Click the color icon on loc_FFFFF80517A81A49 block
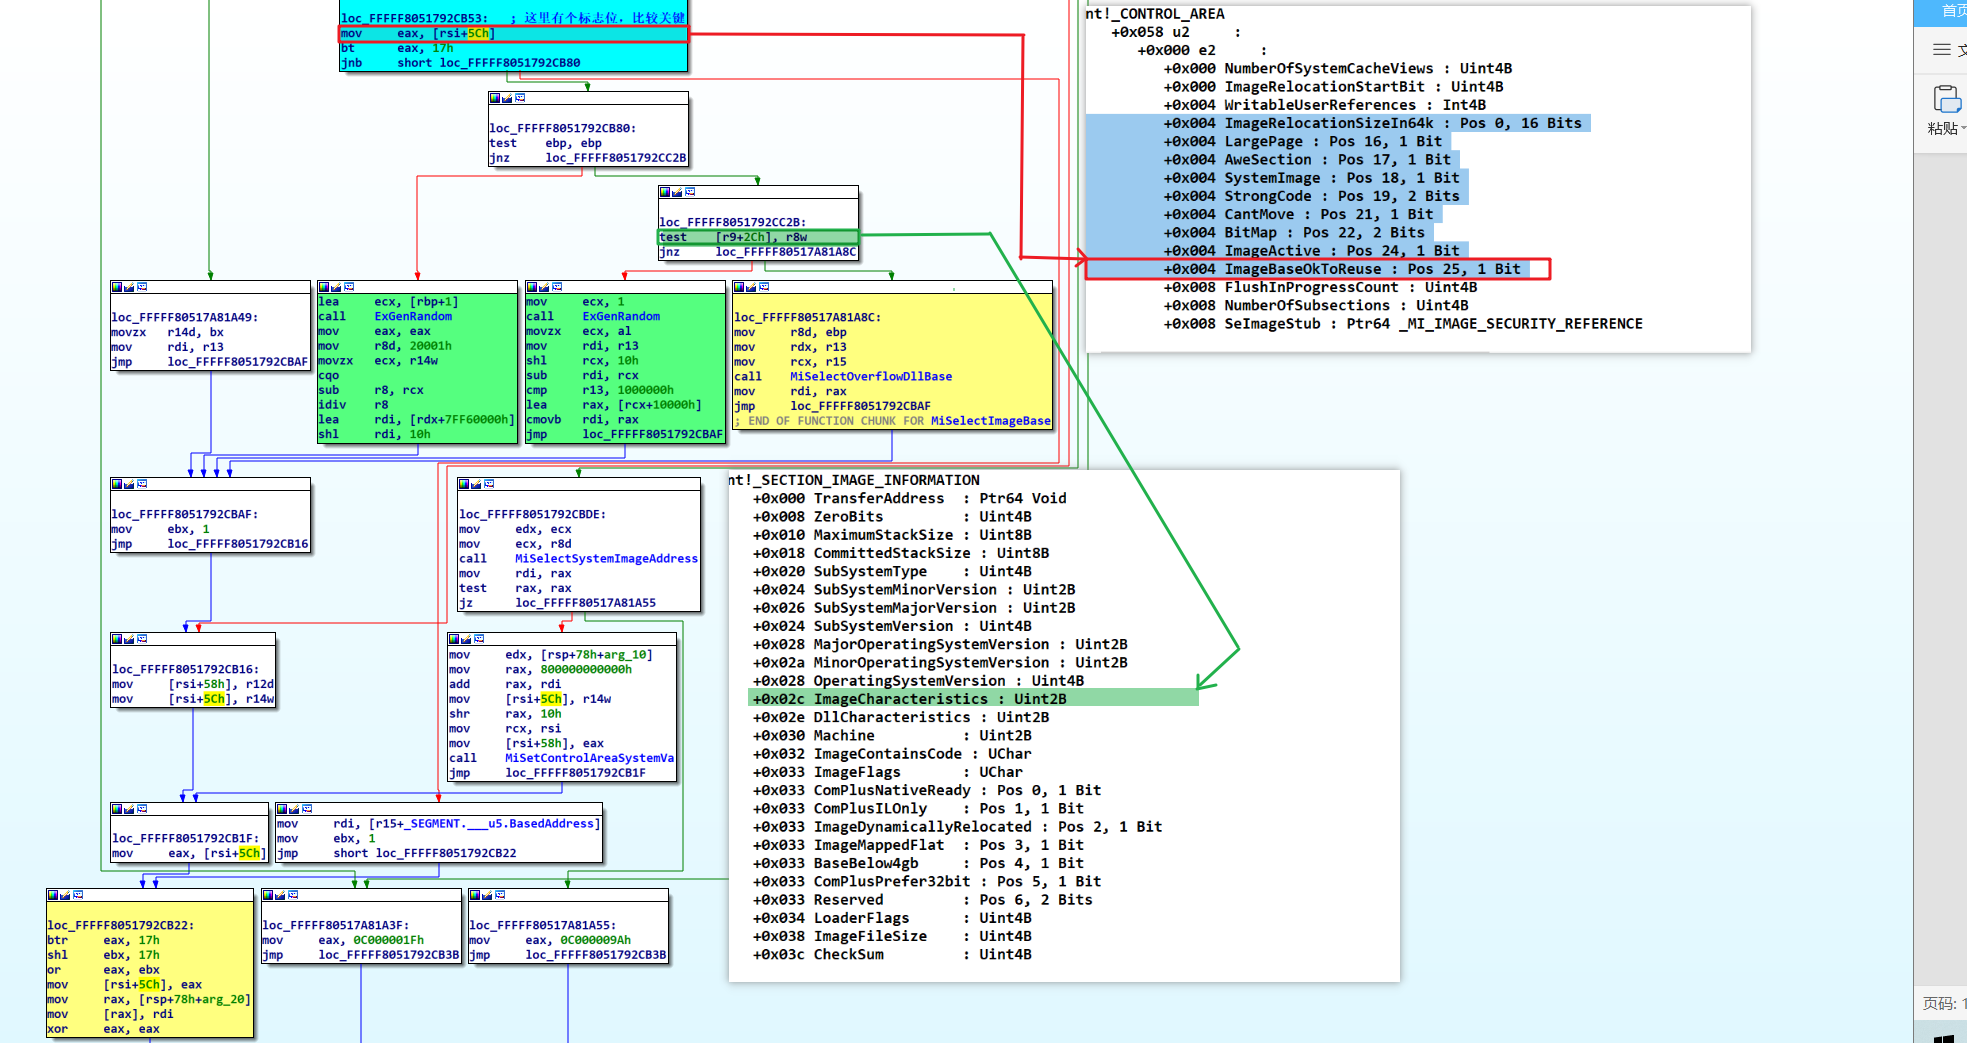This screenshot has width=1967, height=1043. 116,287
